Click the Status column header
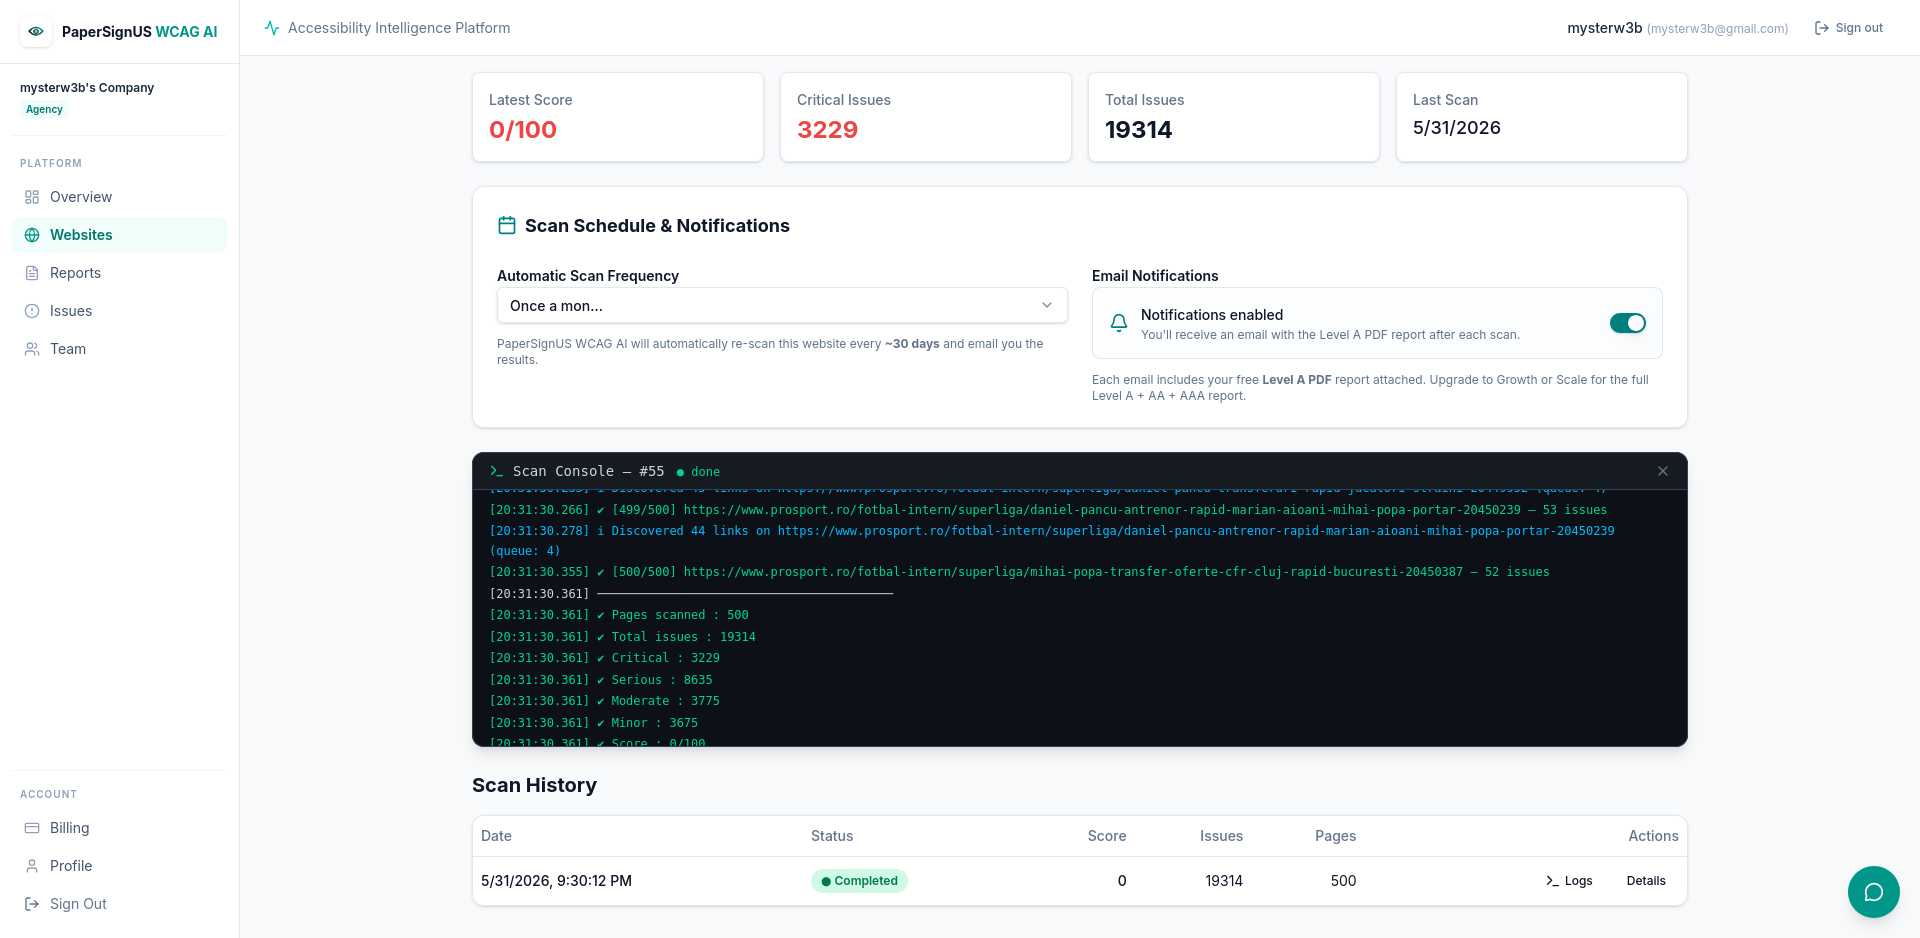Viewport: 1920px width, 938px height. tap(832, 836)
